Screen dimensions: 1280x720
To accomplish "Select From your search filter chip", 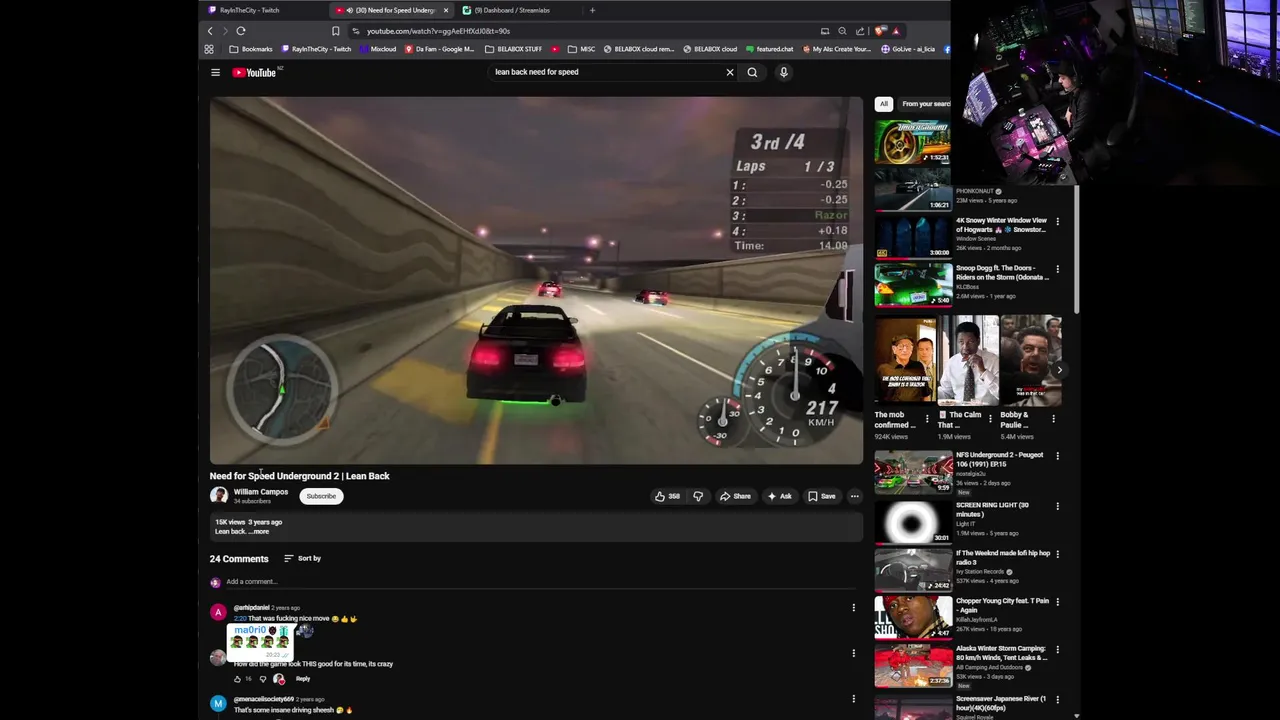I will tap(926, 104).
